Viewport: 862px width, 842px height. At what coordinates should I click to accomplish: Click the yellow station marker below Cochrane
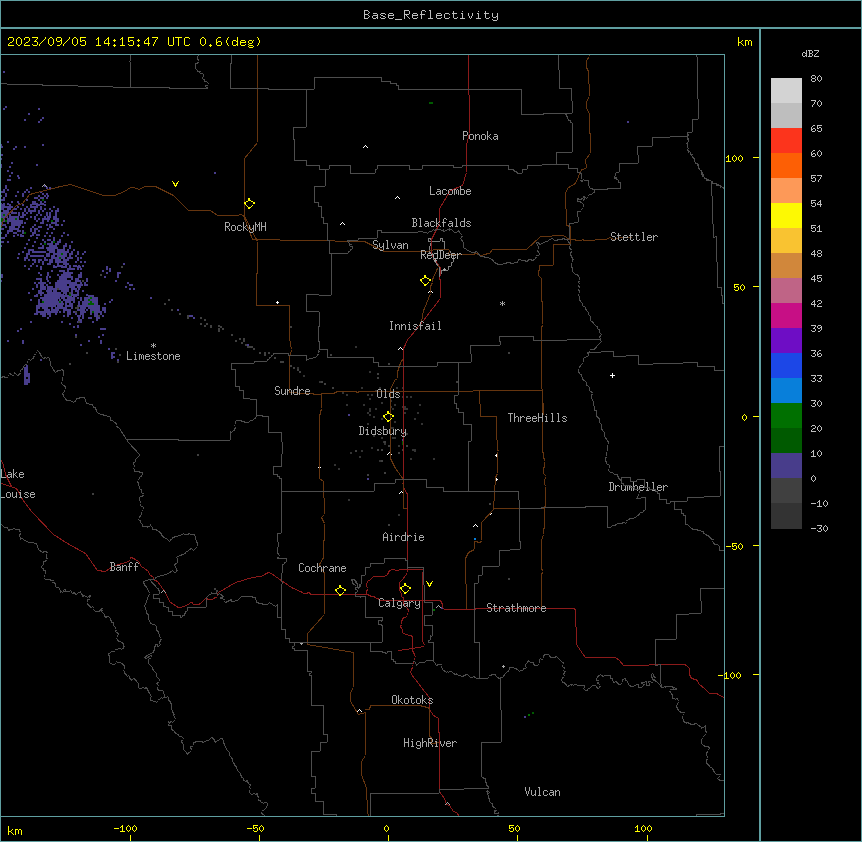[340, 590]
